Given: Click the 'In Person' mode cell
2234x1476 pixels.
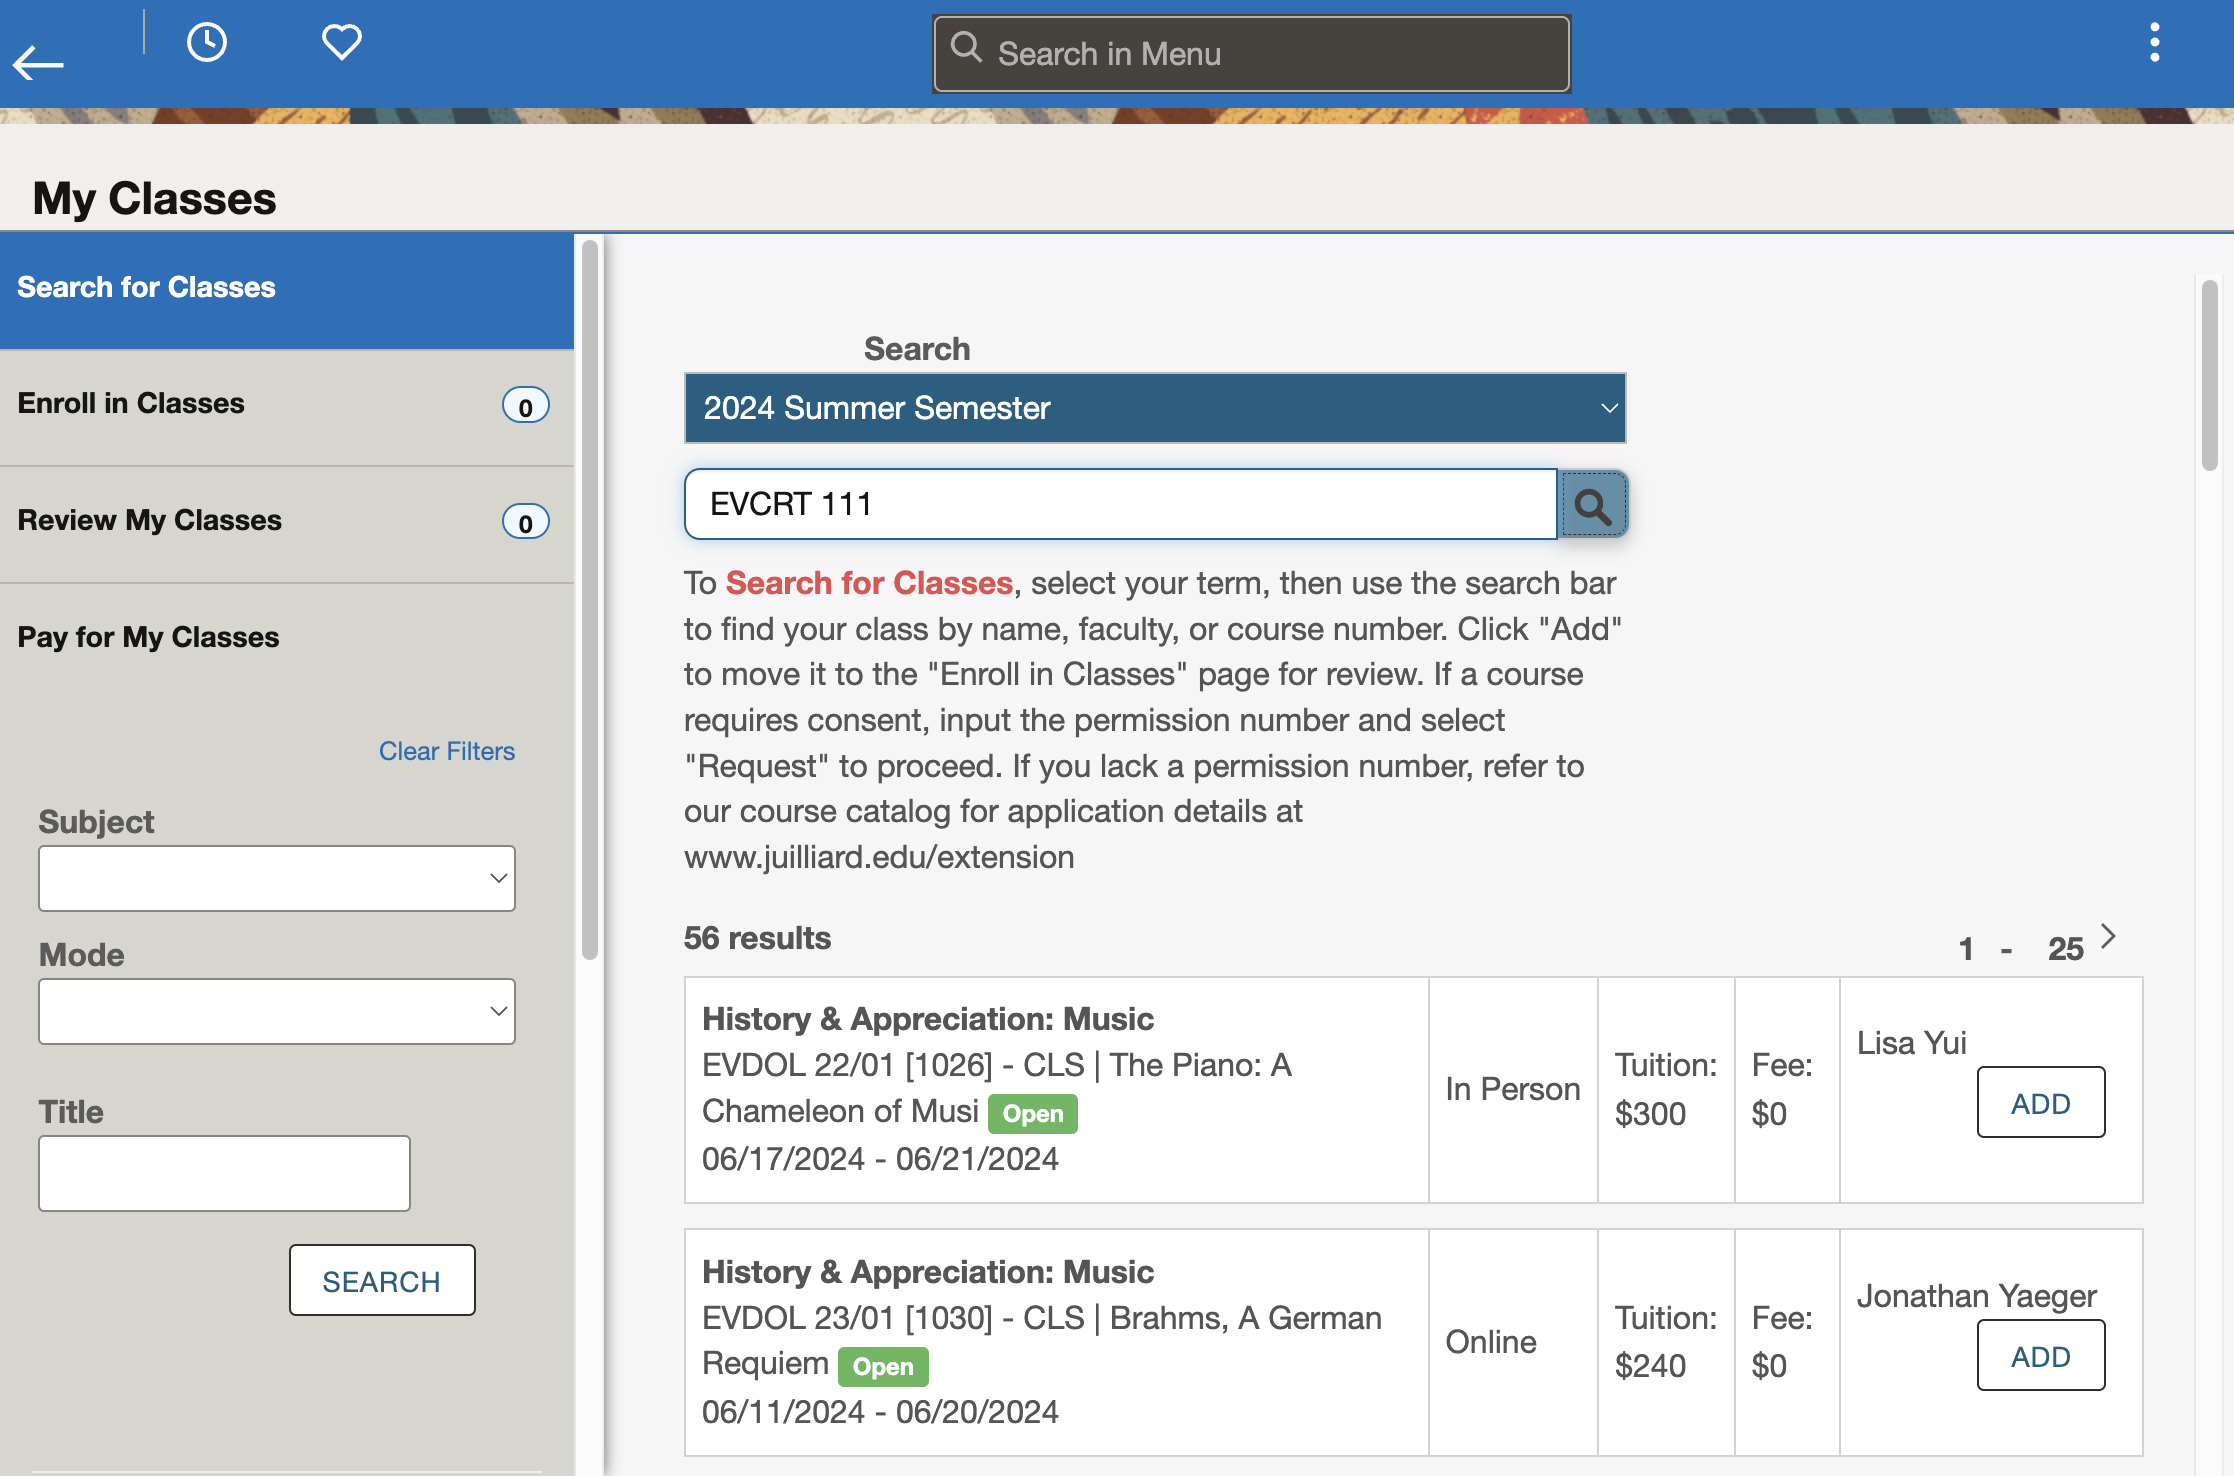Looking at the screenshot, I should [1513, 1089].
